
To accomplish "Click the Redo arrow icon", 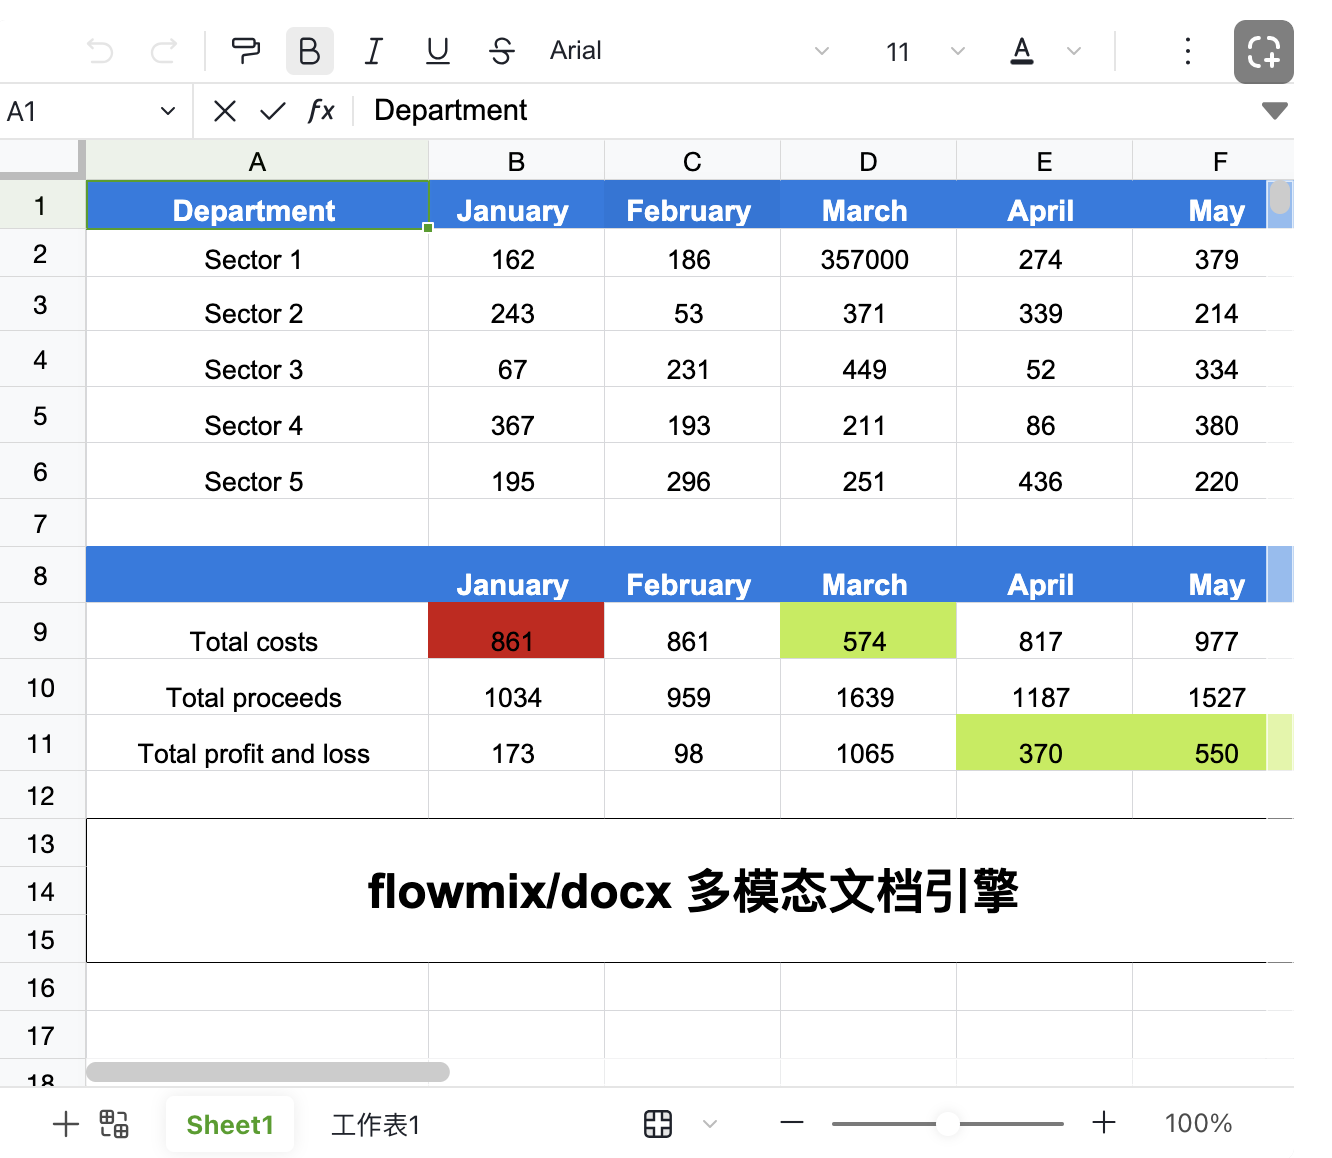I will [x=164, y=51].
